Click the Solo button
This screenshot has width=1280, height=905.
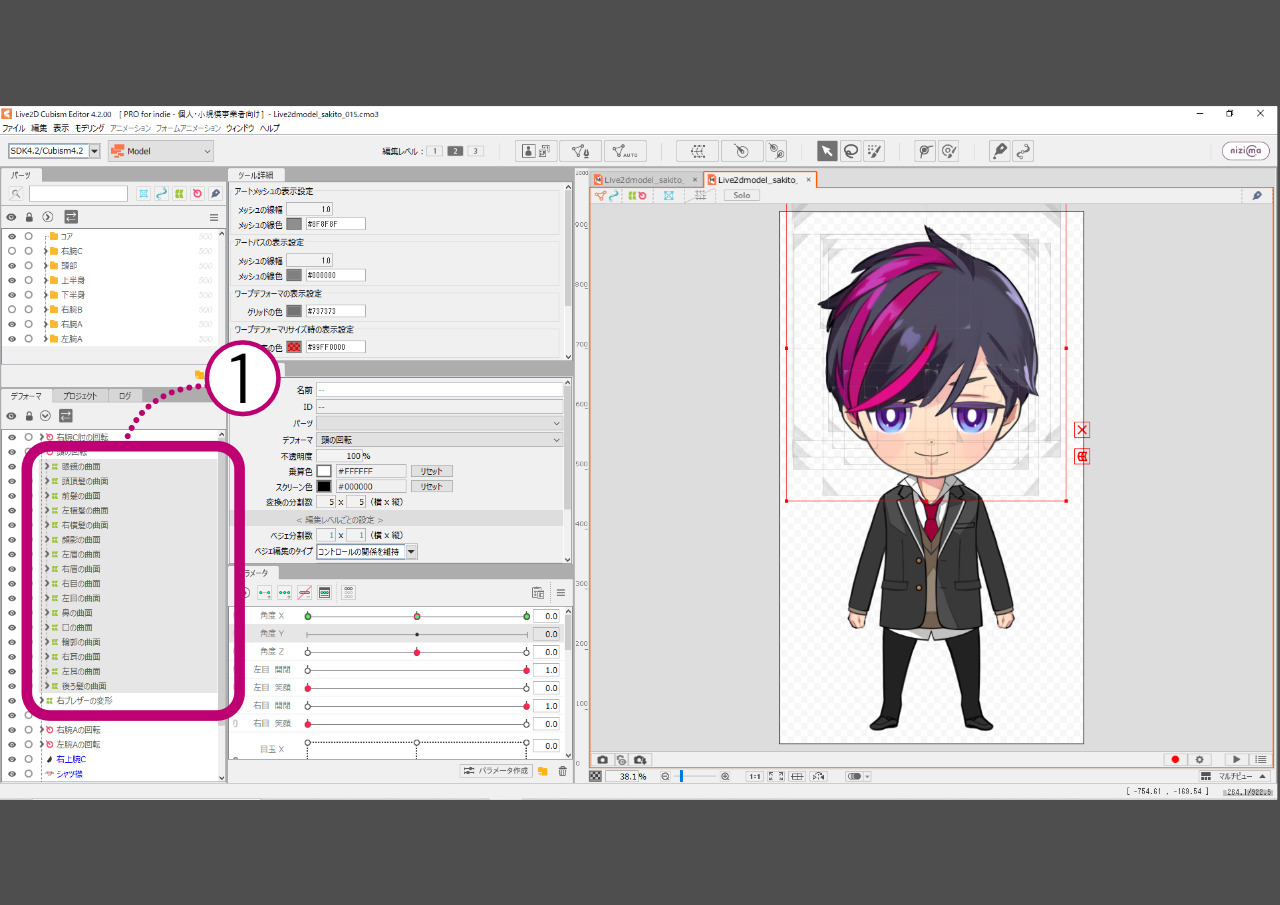(x=741, y=196)
